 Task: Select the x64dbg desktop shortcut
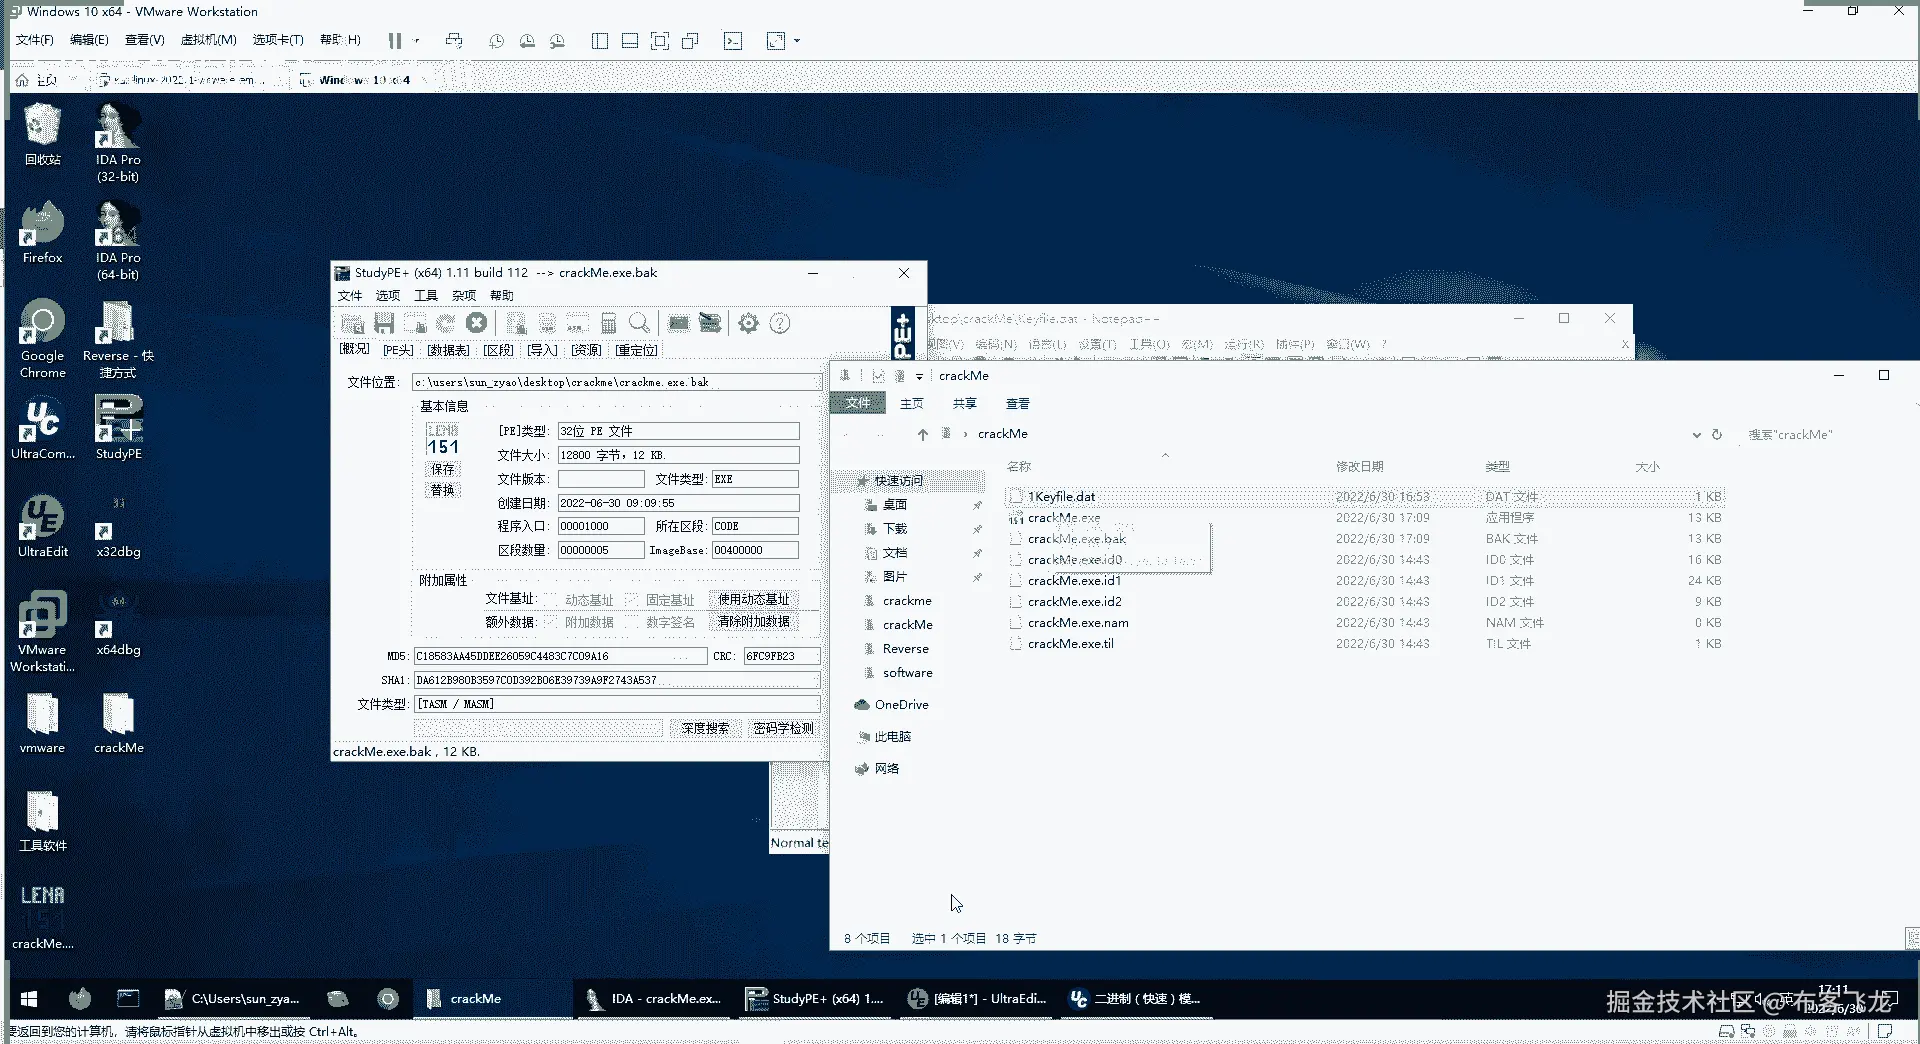[x=118, y=625]
